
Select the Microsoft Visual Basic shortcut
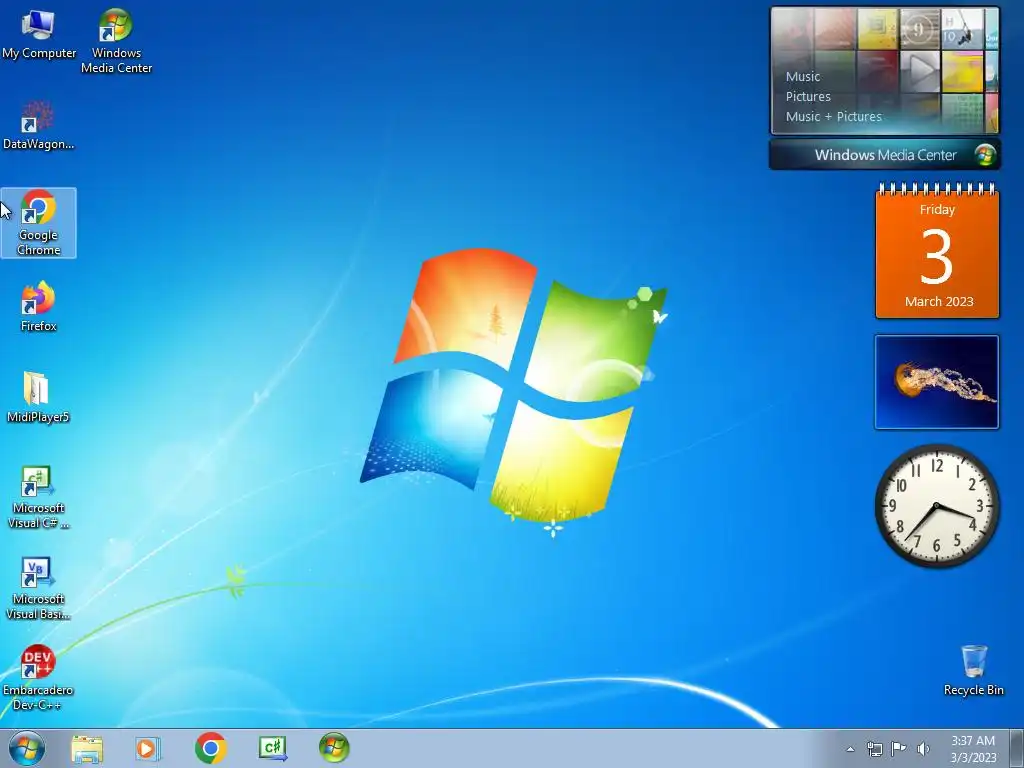click(38, 588)
